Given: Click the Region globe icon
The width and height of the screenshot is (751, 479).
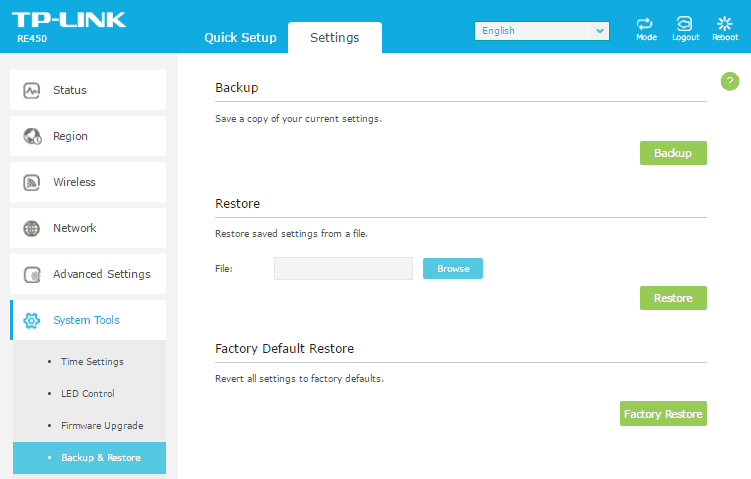Looking at the screenshot, I should (x=31, y=136).
